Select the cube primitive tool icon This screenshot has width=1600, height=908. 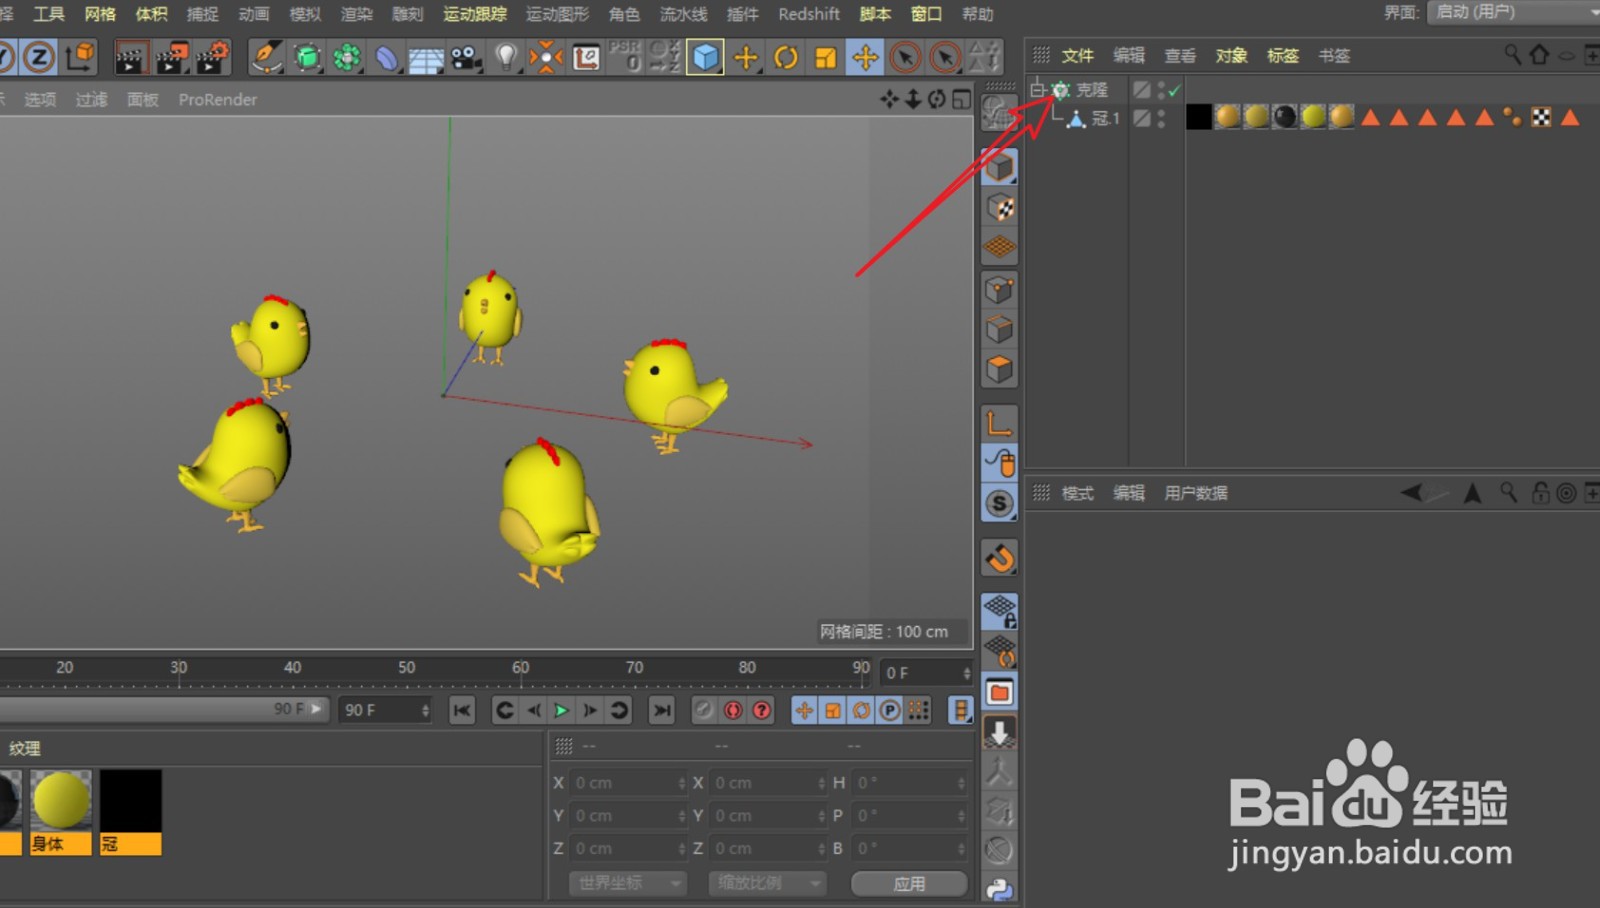pyautogui.click(x=705, y=57)
